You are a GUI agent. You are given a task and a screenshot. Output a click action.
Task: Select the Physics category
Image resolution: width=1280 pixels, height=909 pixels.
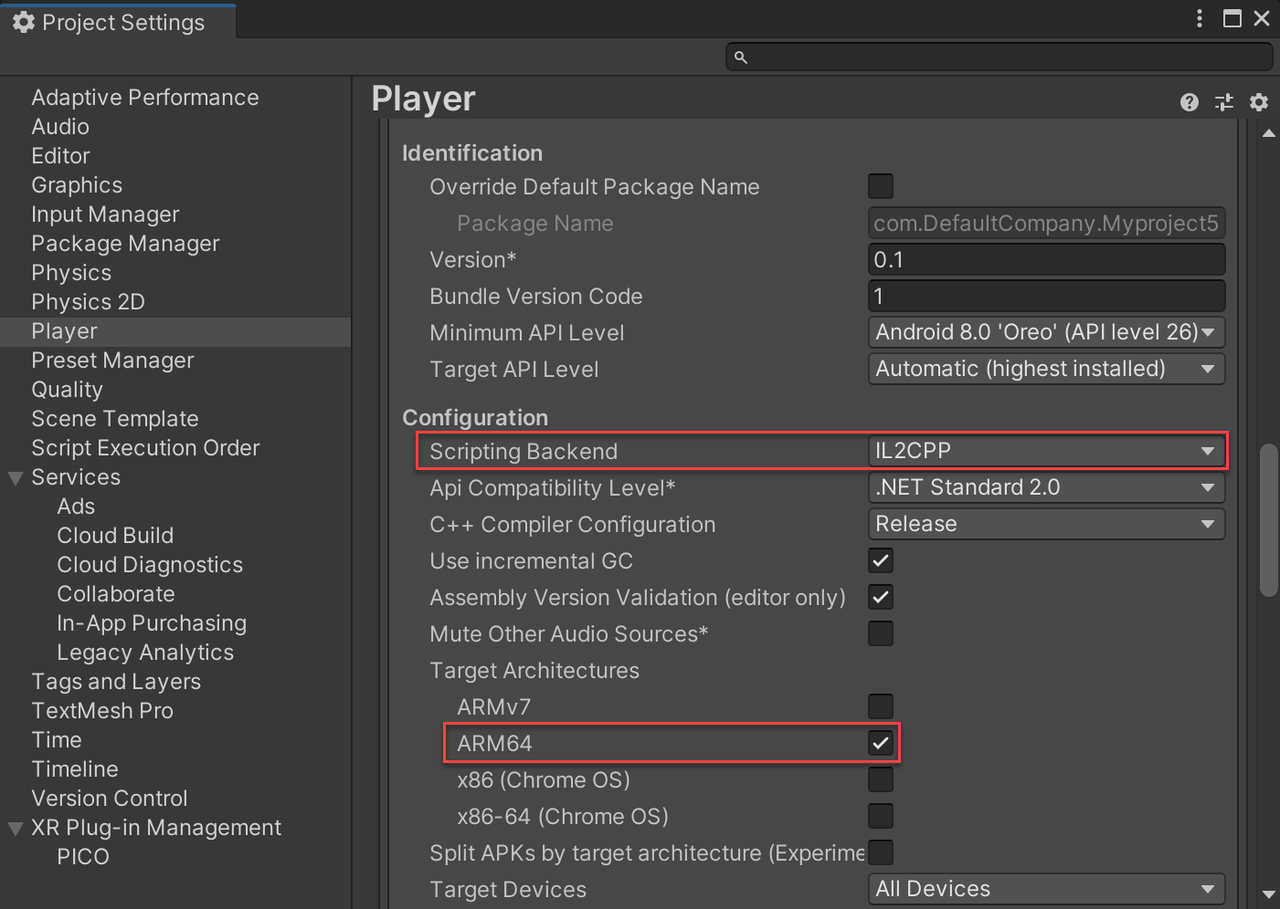coord(71,273)
